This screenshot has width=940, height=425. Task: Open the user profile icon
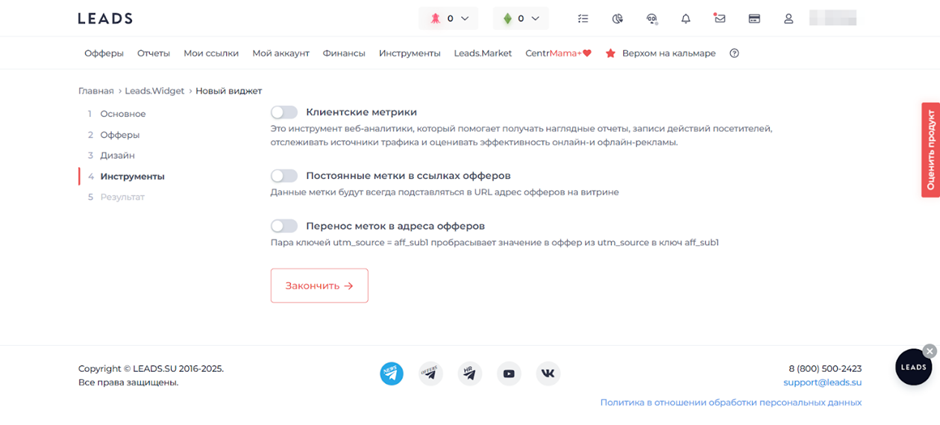click(789, 19)
